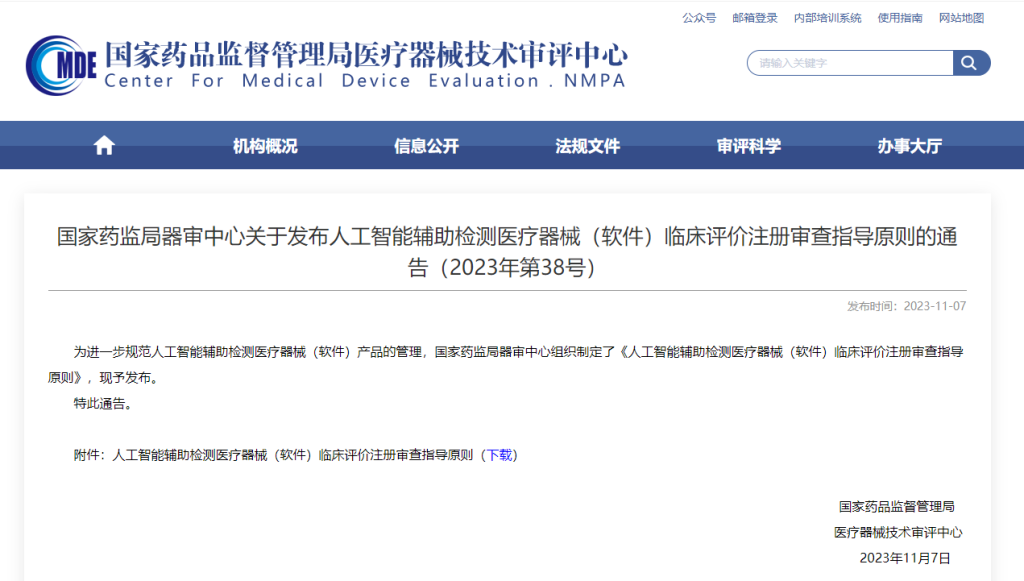Viewport: 1024px width, 581px height.
Task: Open the 信息公开 menu
Action: 426,146
